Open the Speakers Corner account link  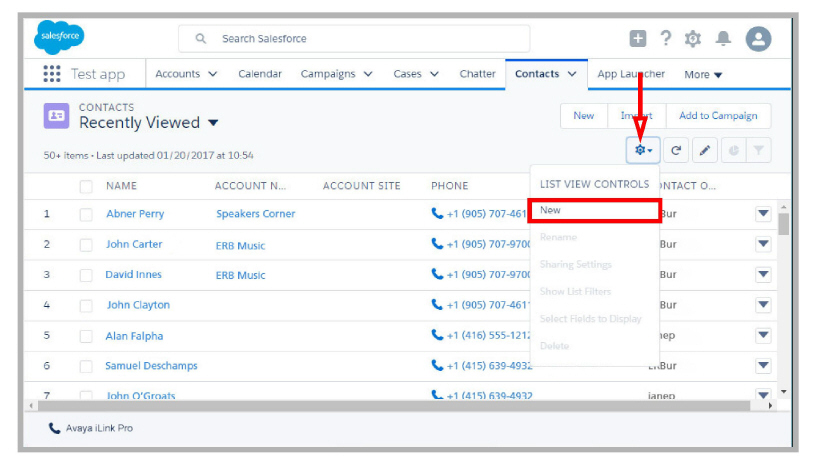pyautogui.click(x=256, y=213)
